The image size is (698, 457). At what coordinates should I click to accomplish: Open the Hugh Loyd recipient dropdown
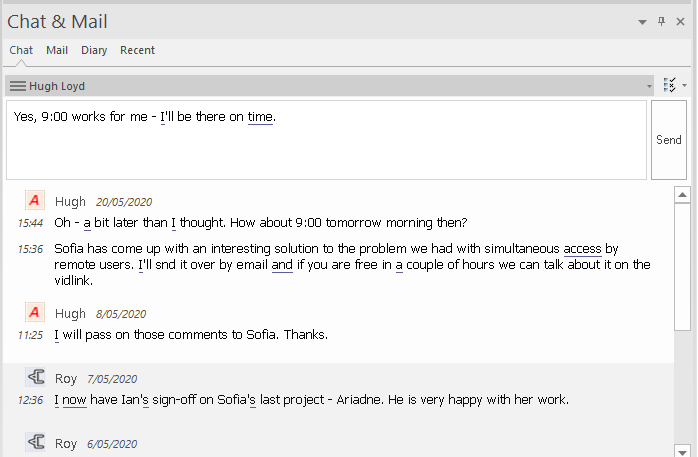point(649,87)
